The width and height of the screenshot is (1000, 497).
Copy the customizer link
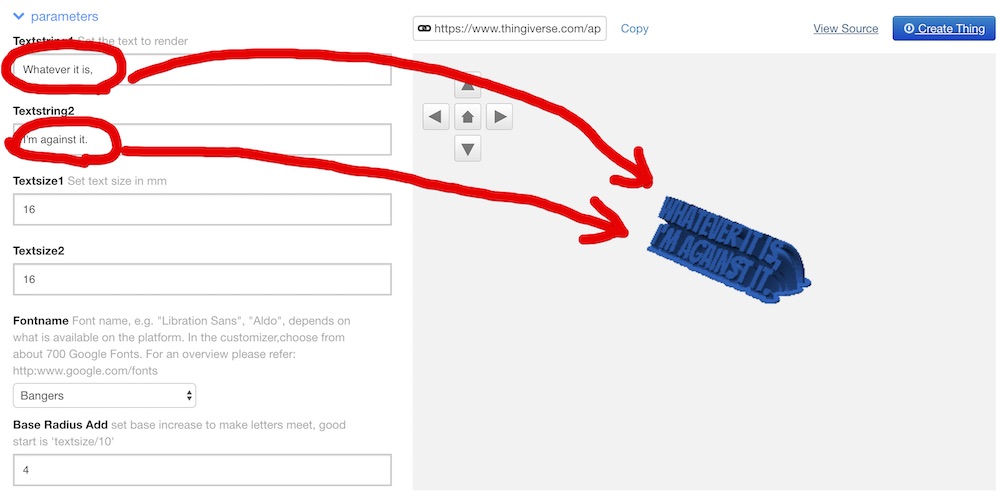coord(635,29)
